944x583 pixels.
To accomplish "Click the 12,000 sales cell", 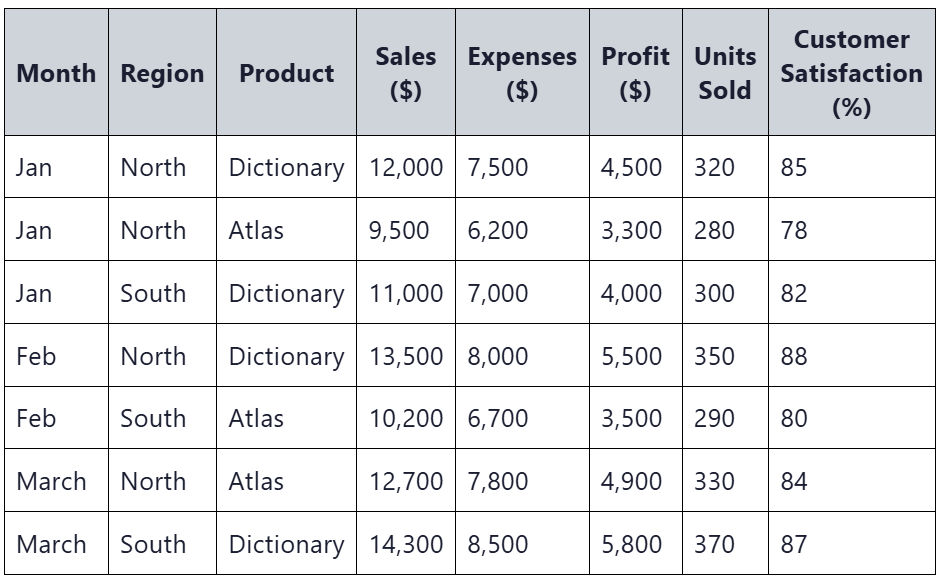I will tap(406, 167).
